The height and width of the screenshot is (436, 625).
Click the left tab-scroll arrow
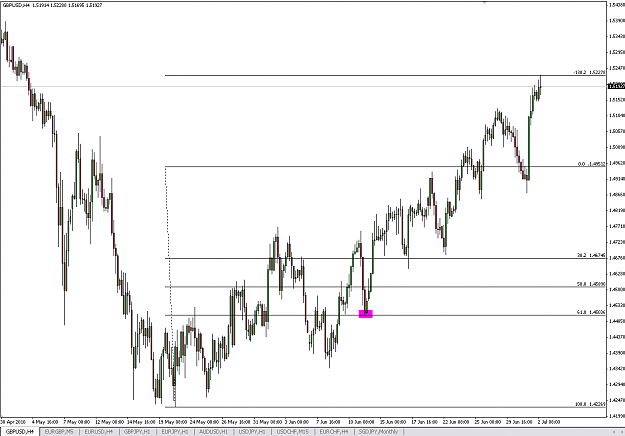coord(614,432)
